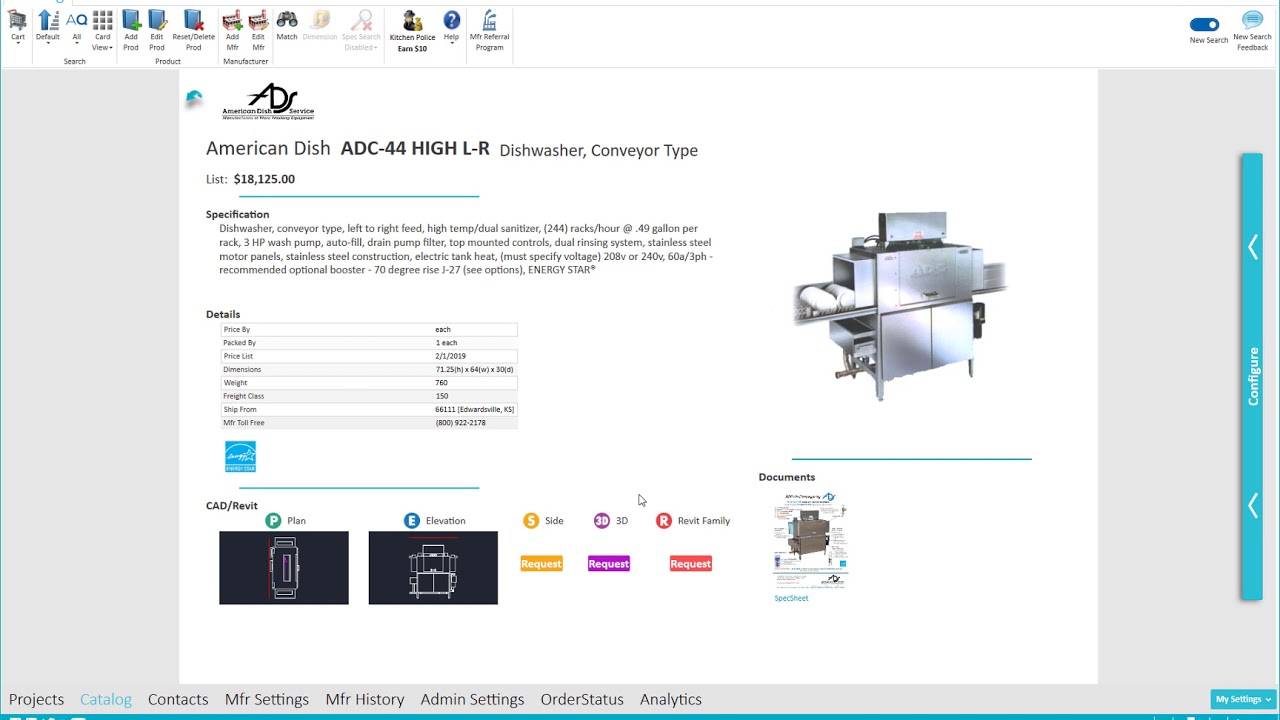The height and width of the screenshot is (720, 1280).
Task: Open Mfr History tab
Action: point(365,699)
